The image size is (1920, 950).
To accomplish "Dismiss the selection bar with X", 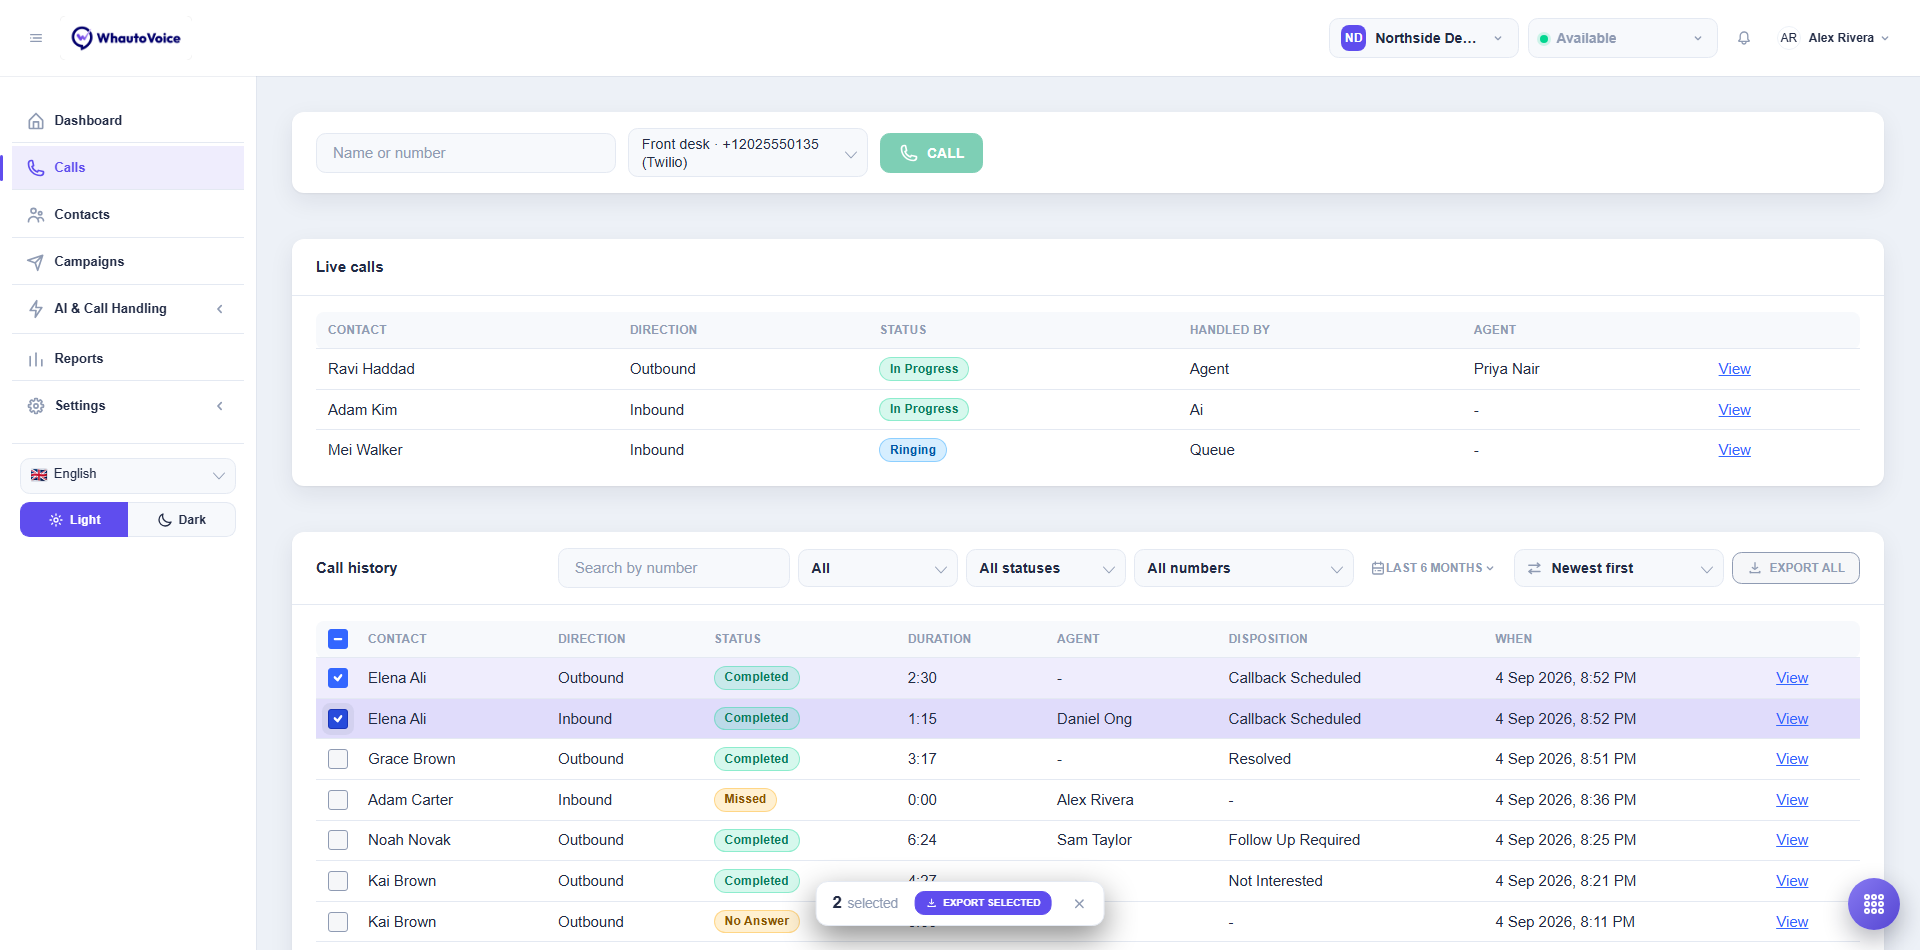I will tap(1079, 903).
